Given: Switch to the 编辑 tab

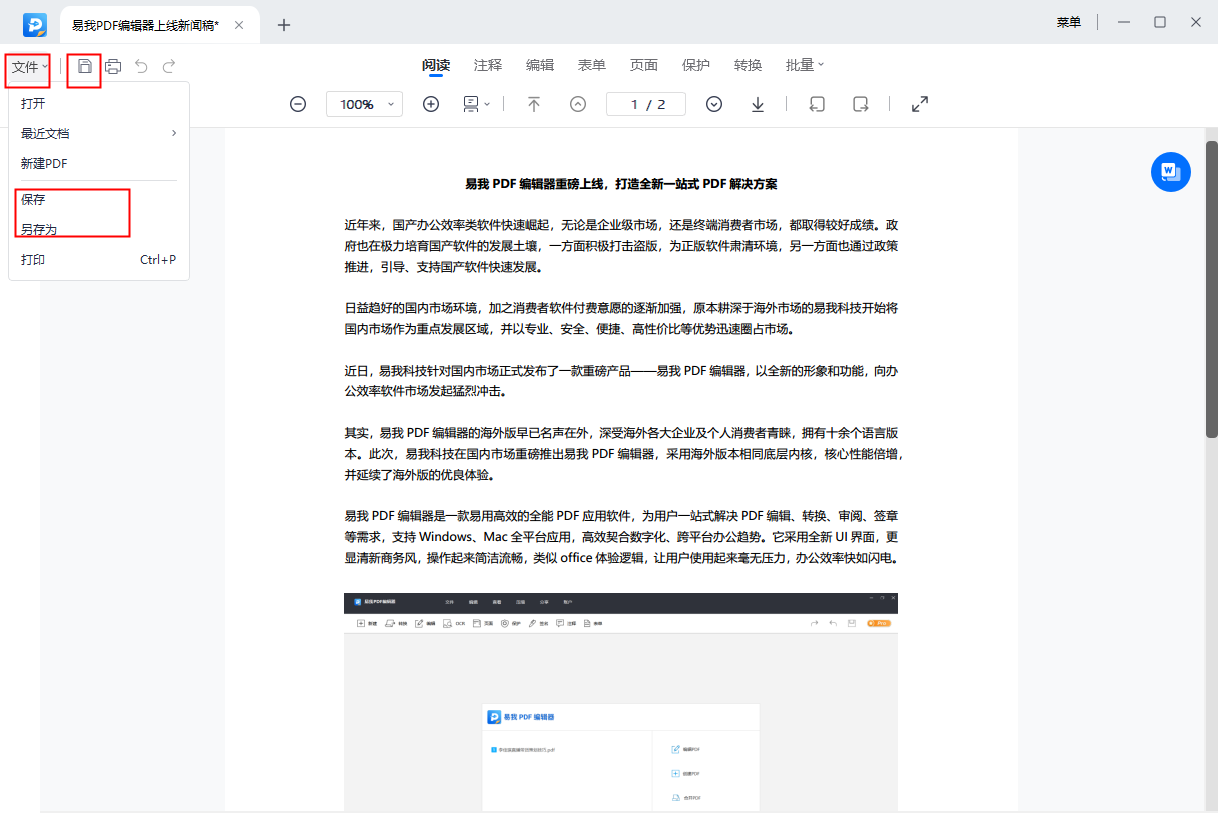Looking at the screenshot, I should coord(540,65).
